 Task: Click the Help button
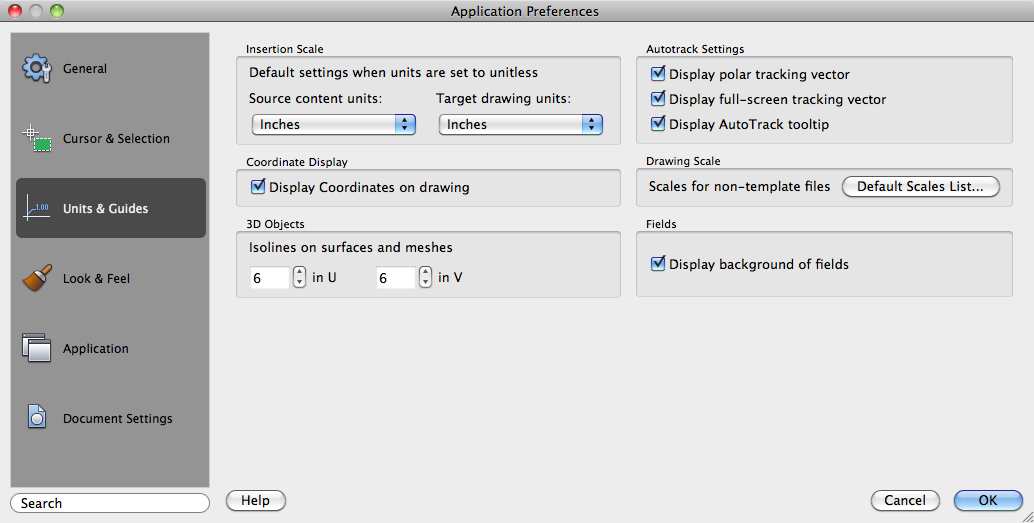click(256, 500)
